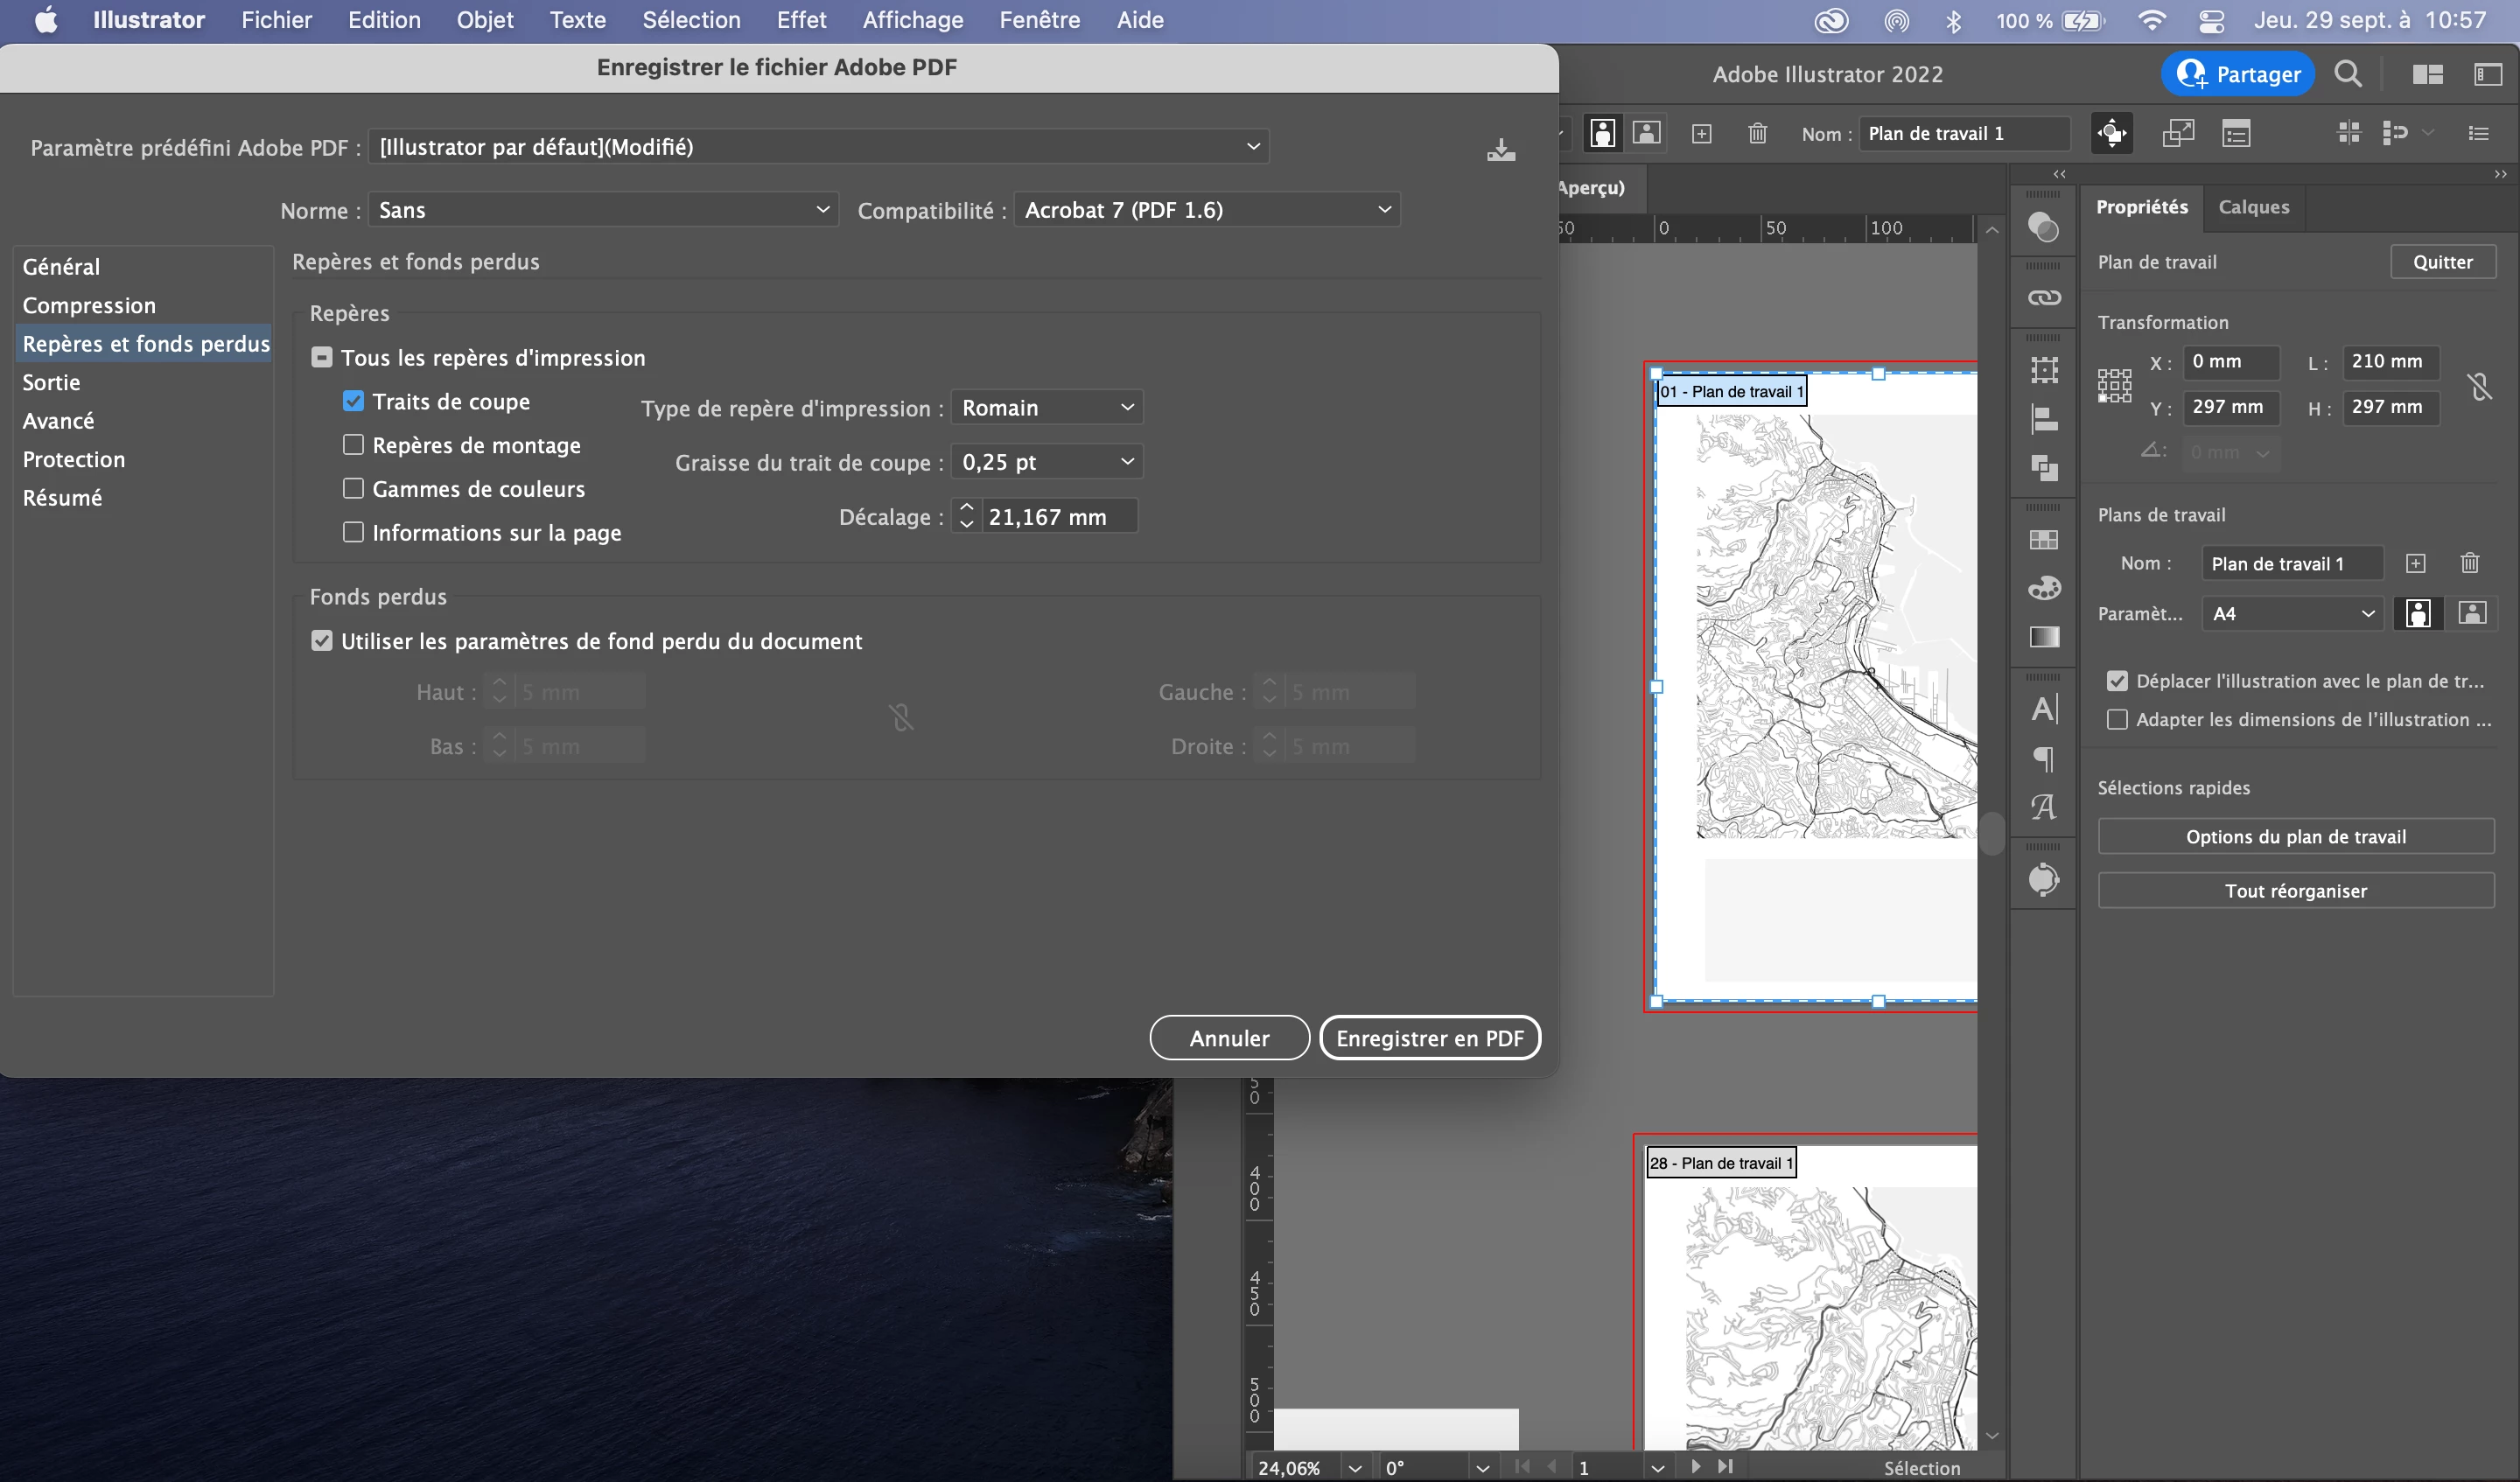Image resolution: width=2520 pixels, height=1482 pixels.
Task: Open the Swatches panel icon in dock
Action: (x=2043, y=540)
